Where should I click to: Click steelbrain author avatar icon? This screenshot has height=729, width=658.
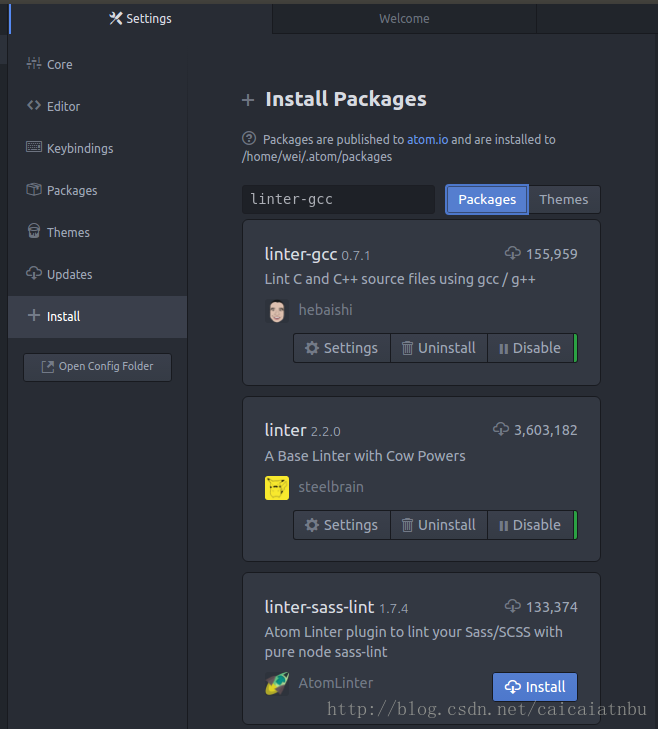tap(277, 488)
